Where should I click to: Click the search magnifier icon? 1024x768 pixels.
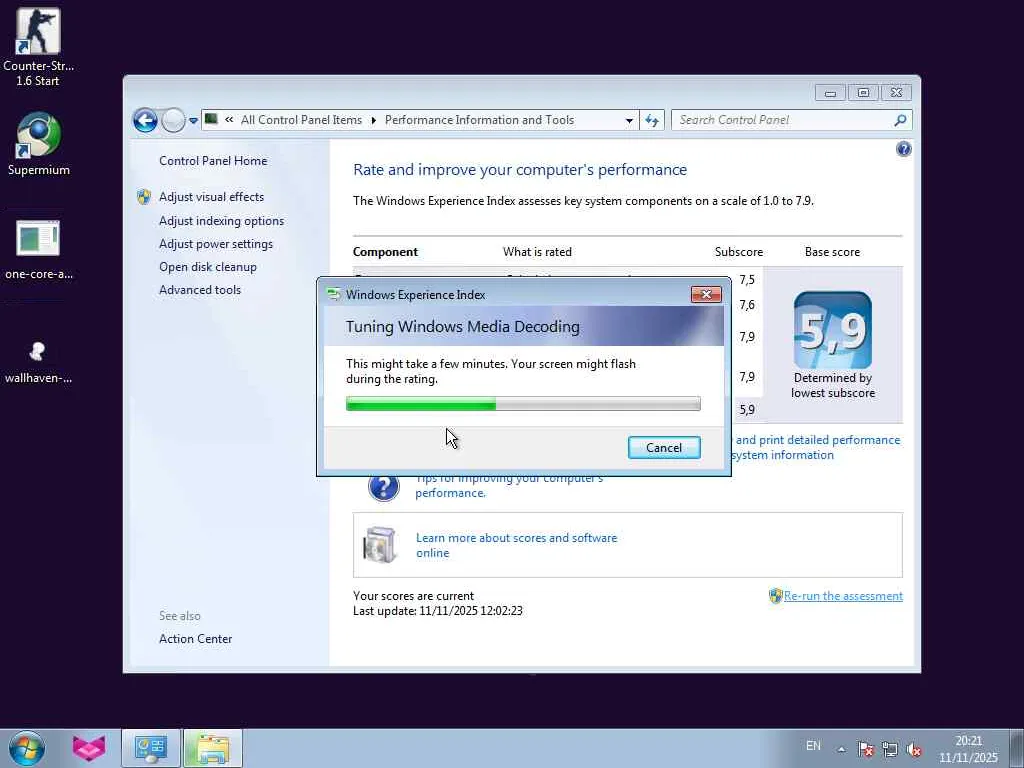click(x=901, y=120)
